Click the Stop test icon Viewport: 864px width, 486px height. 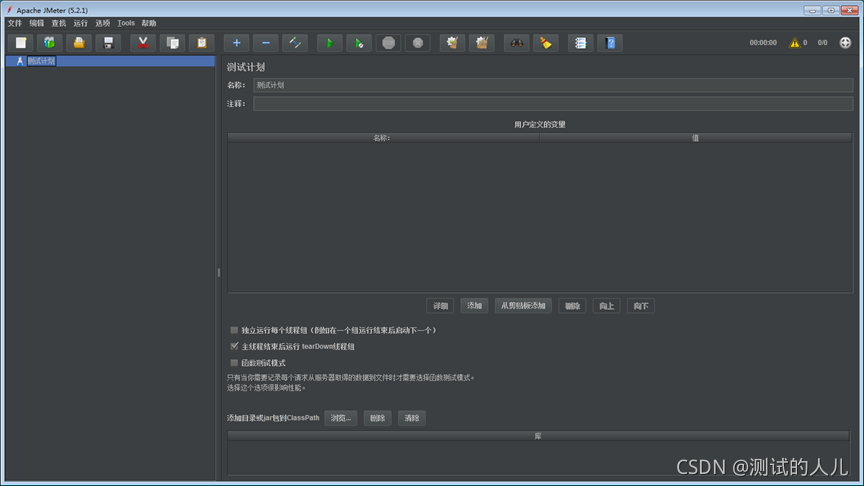388,43
